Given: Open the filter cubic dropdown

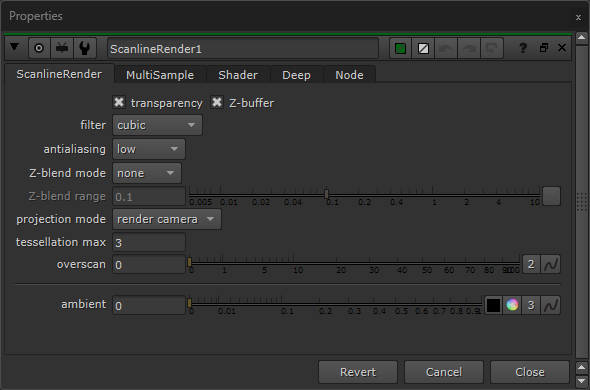Looking at the screenshot, I should pos(157,125).
